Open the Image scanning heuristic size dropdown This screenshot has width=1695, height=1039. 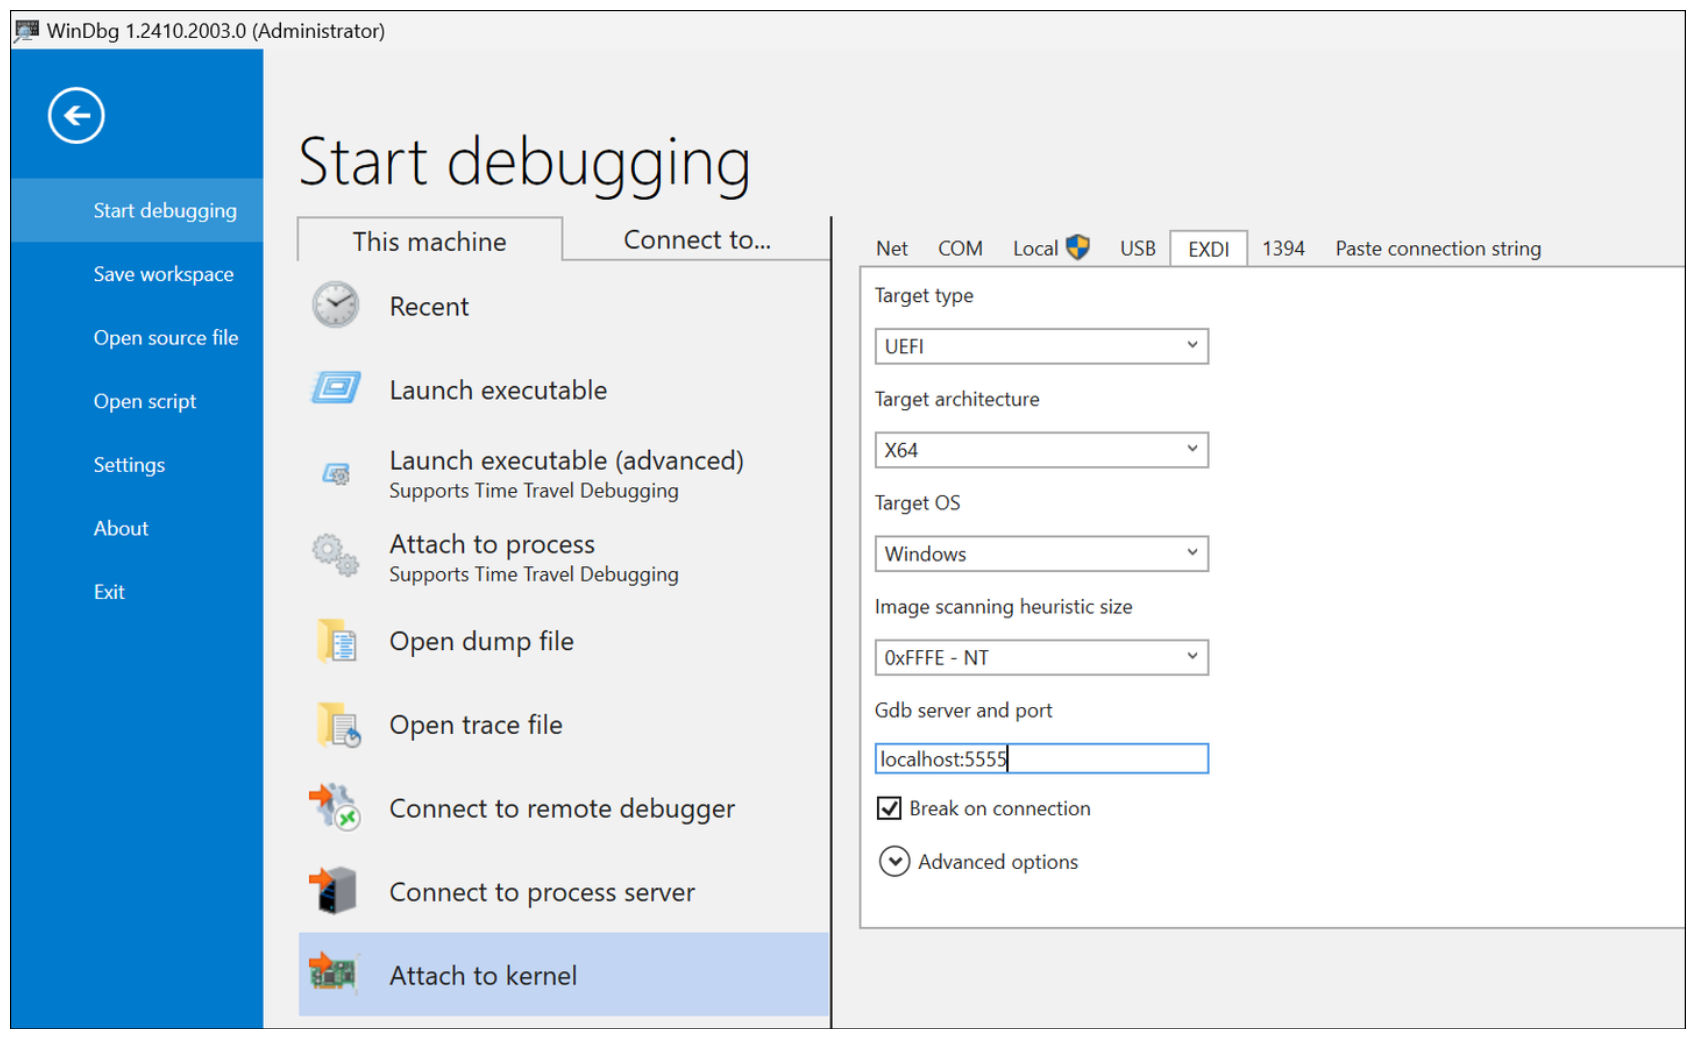click(x=1041, y=657)
